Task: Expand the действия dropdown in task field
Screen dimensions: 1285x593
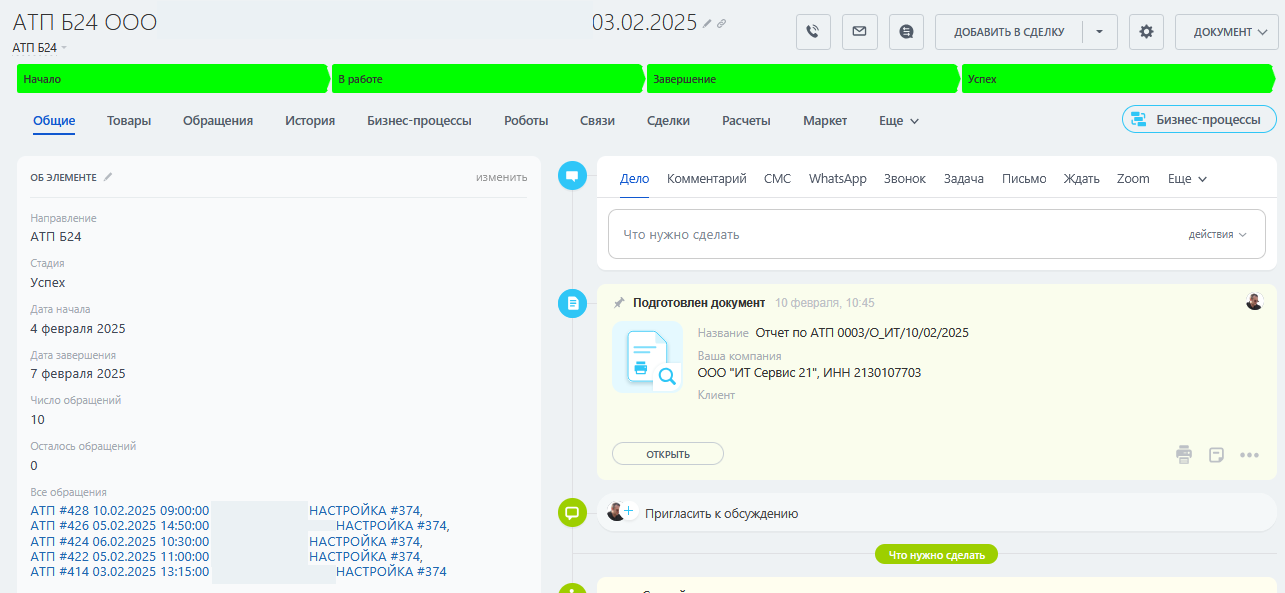Action: (x=1217, y=235)
